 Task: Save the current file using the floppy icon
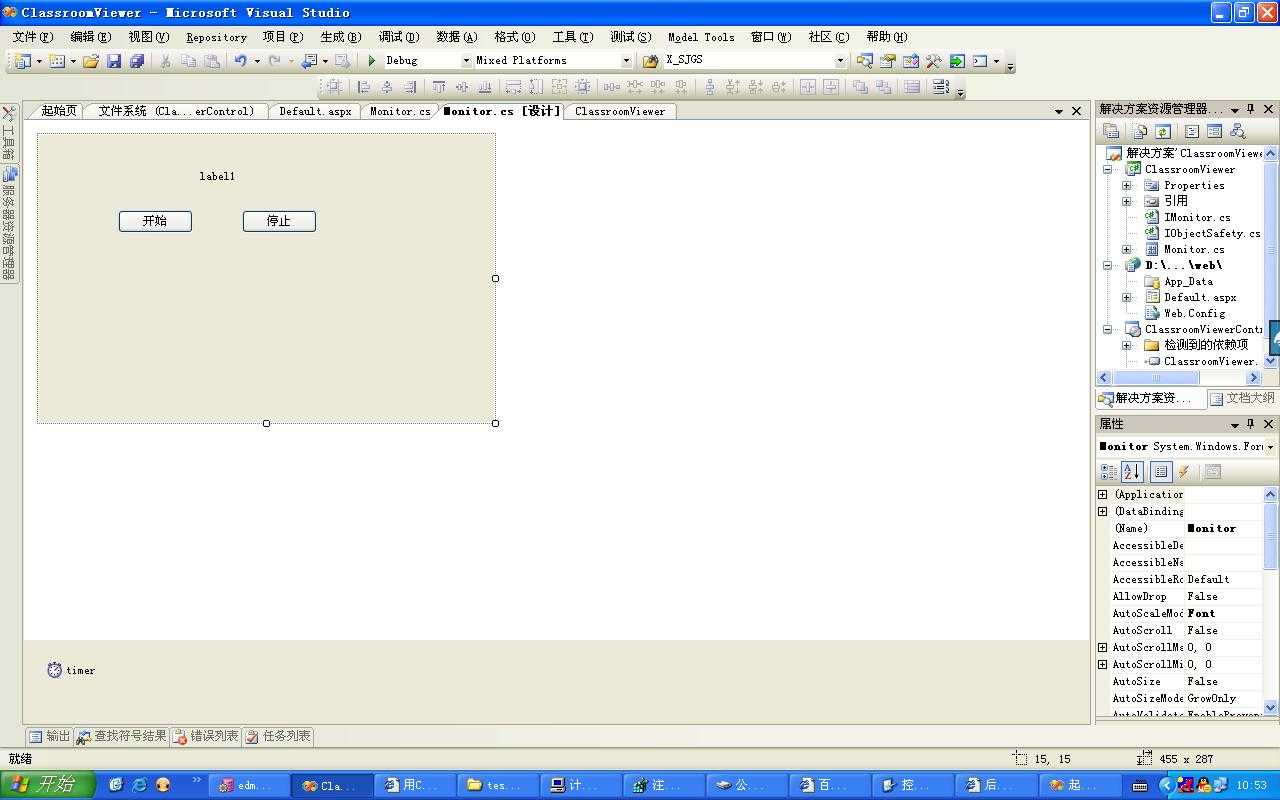(114, 61)
